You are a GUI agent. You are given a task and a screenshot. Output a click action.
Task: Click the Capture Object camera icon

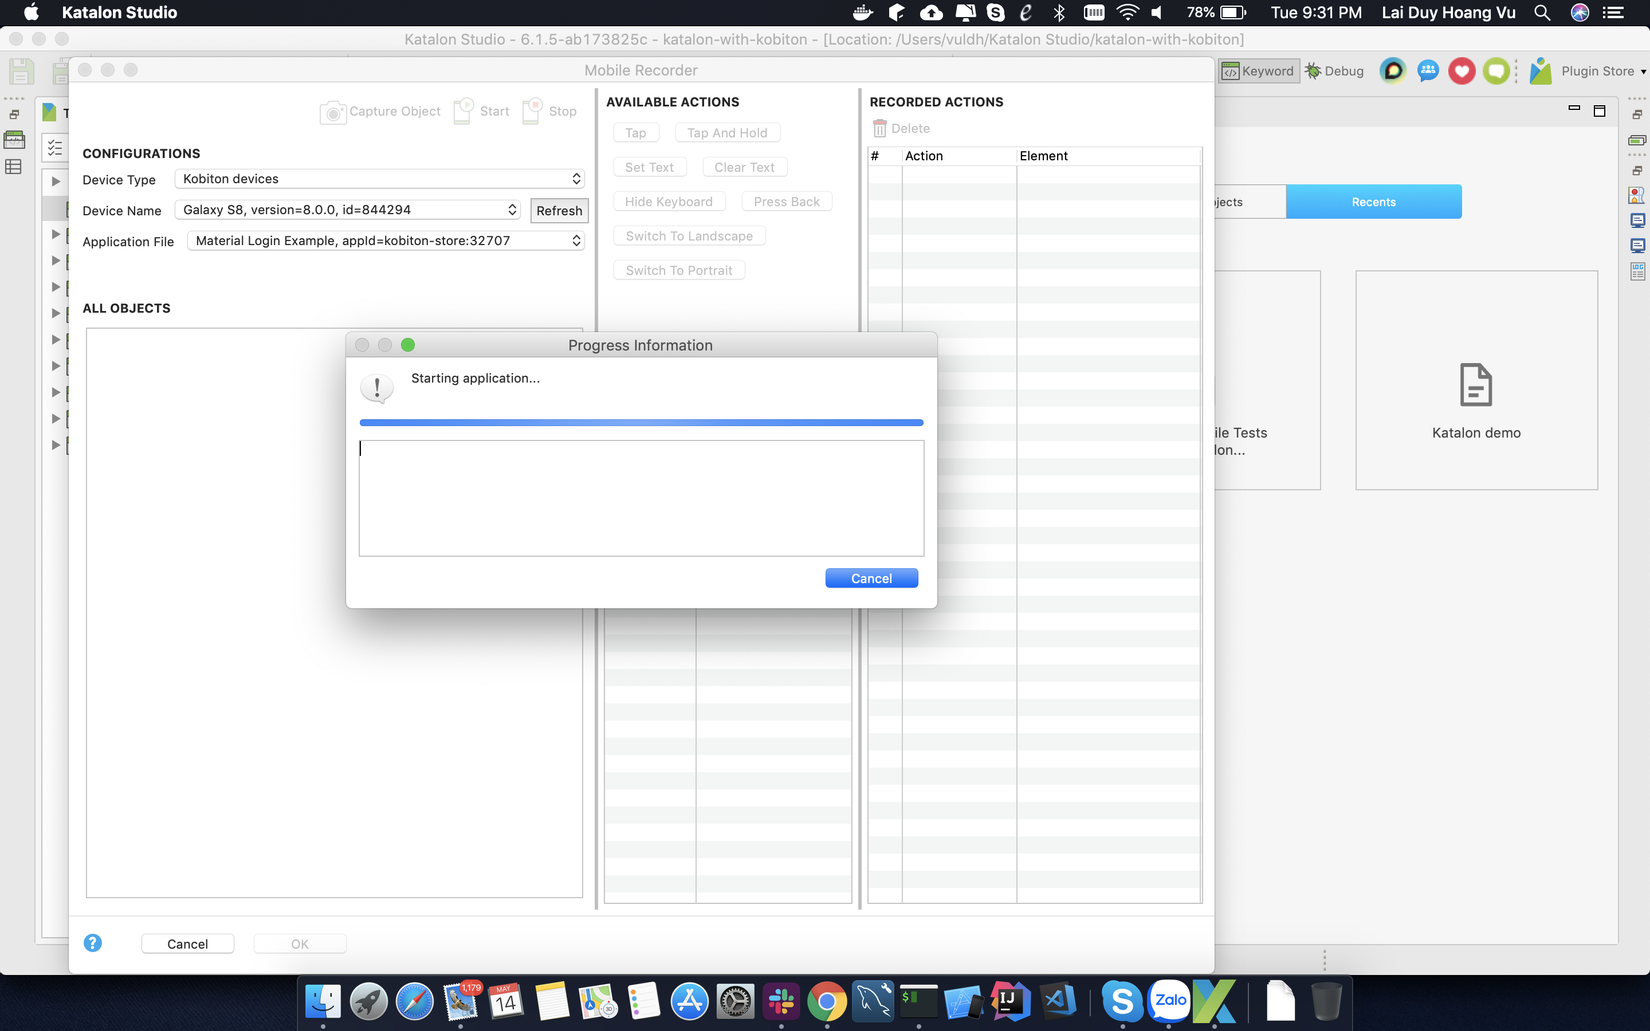pos(332,112)
